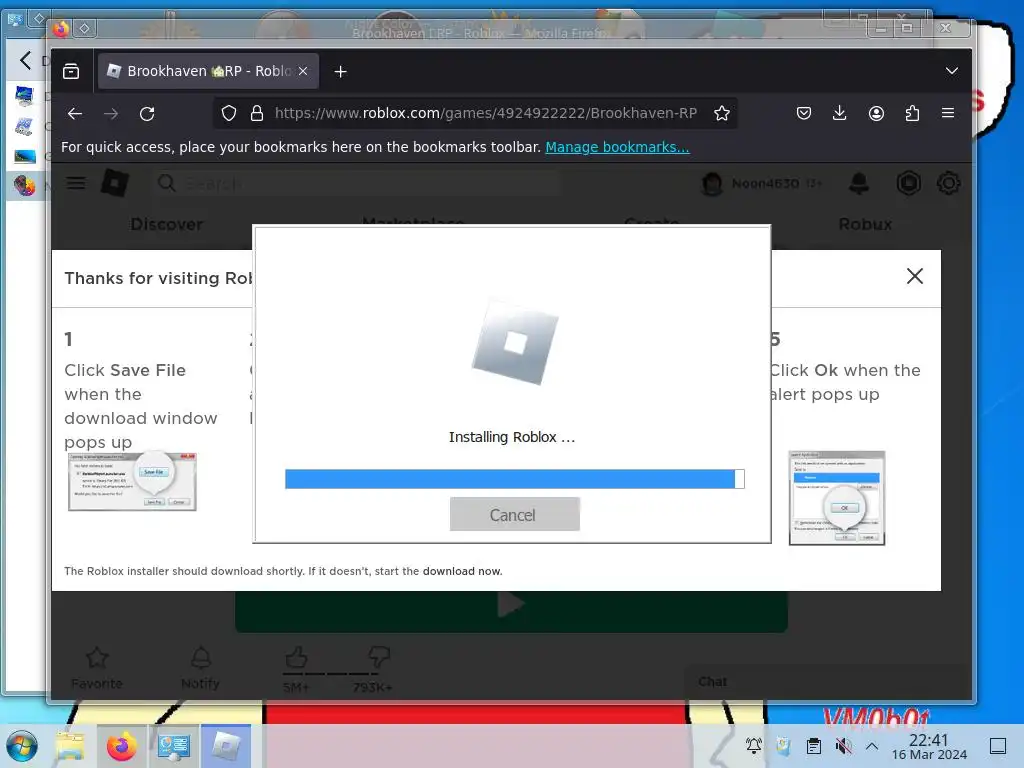Expand the list all tabs dropdown
The height and width of the screenshot is (768, 1024).
pos(952,71)
